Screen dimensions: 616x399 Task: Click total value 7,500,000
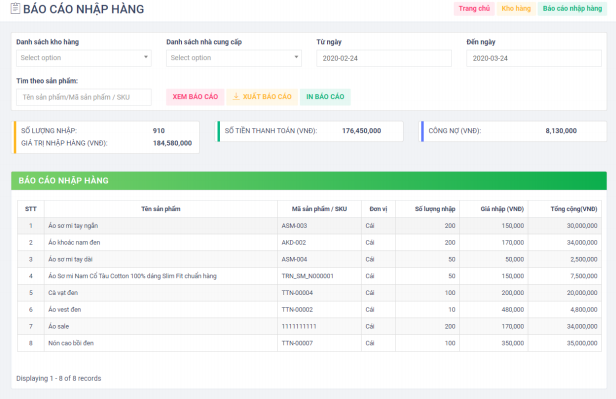pos(584,276)
